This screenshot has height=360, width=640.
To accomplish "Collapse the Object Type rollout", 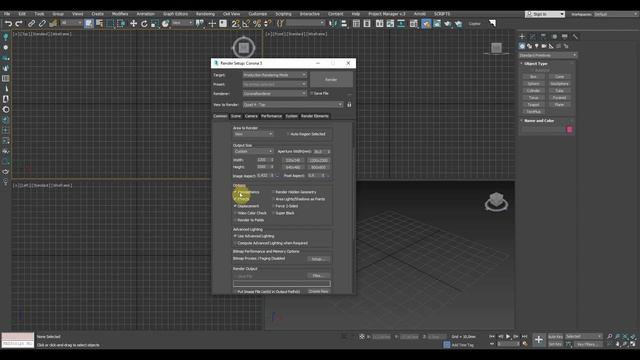I will (536, 64).
